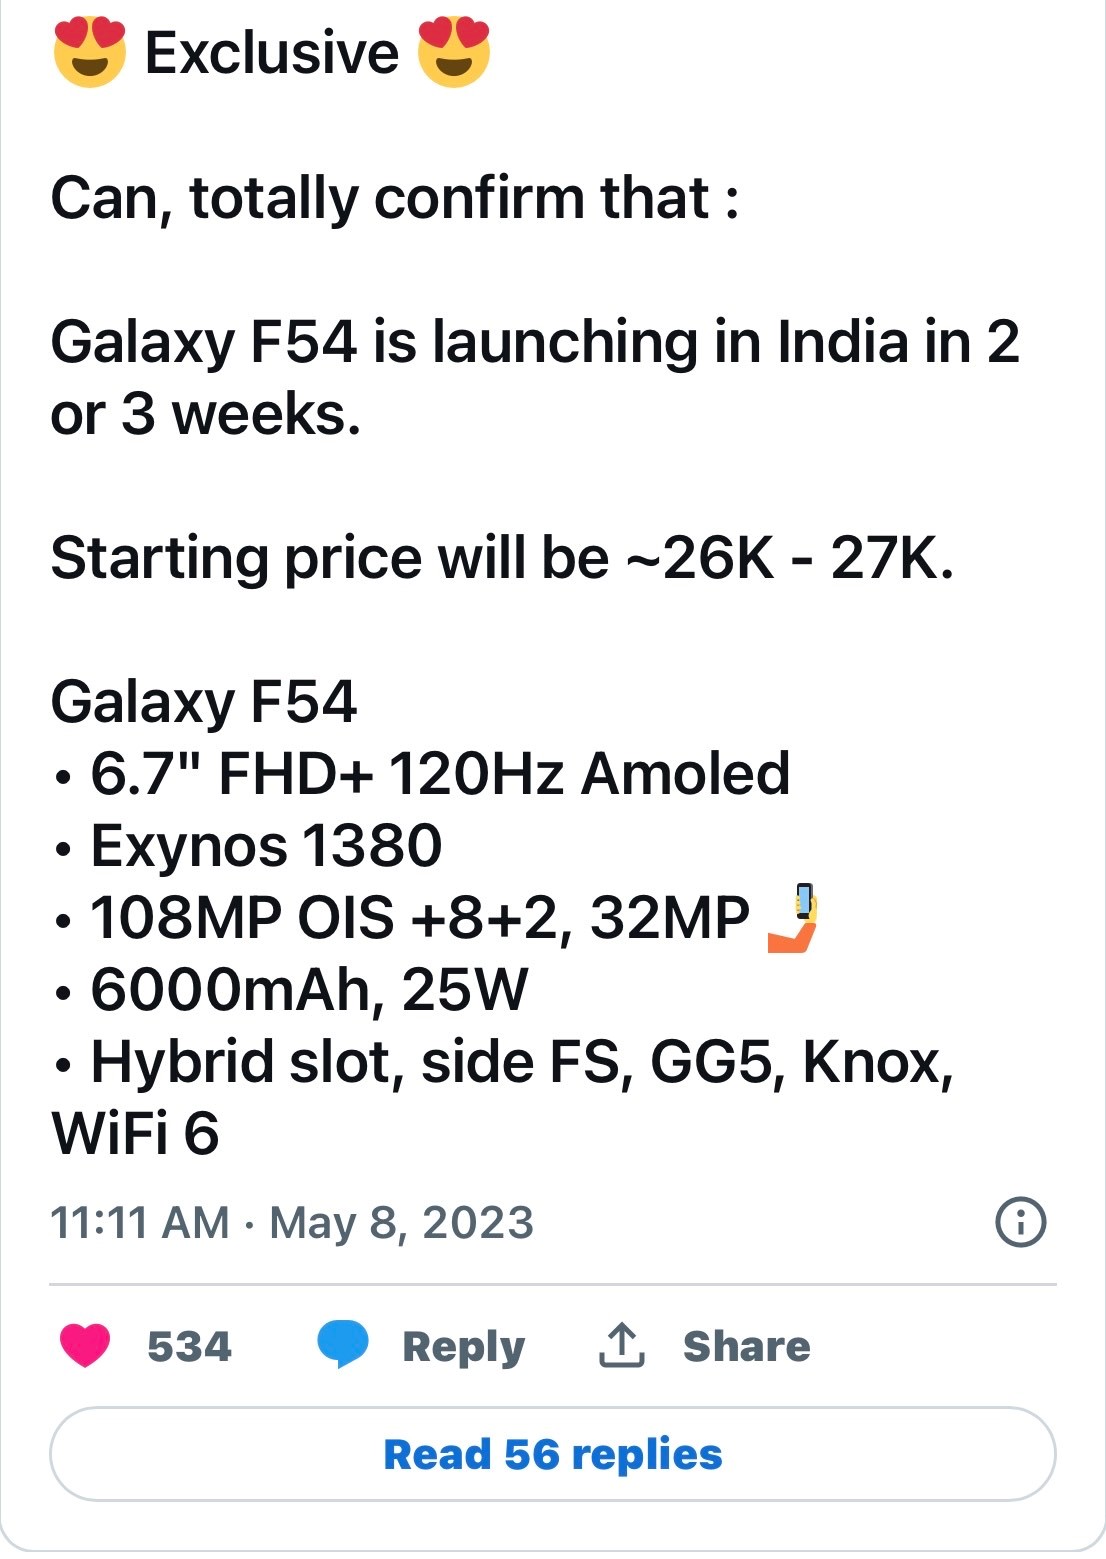Screen dimensions: 1106x1559
Task: Open the 11:11 AM May 8, 2023 timestamp
Action: click(292, 1223)
